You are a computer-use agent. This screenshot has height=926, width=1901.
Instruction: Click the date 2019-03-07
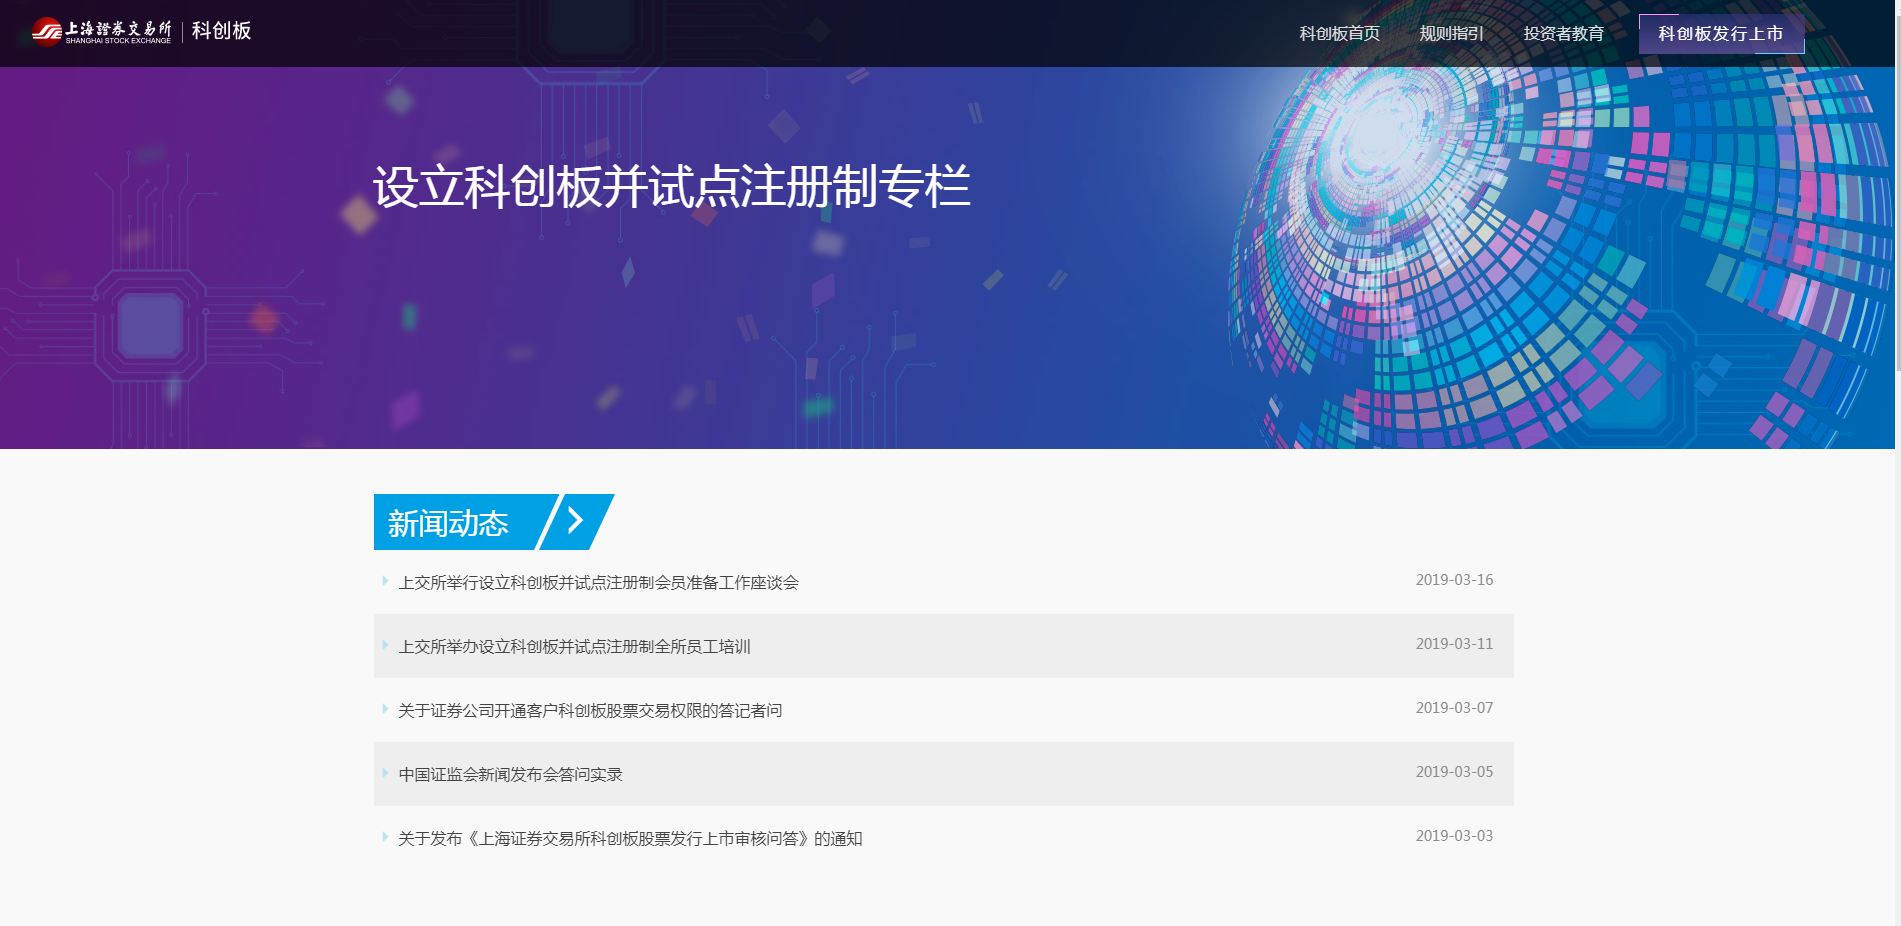click(1454, 708)
